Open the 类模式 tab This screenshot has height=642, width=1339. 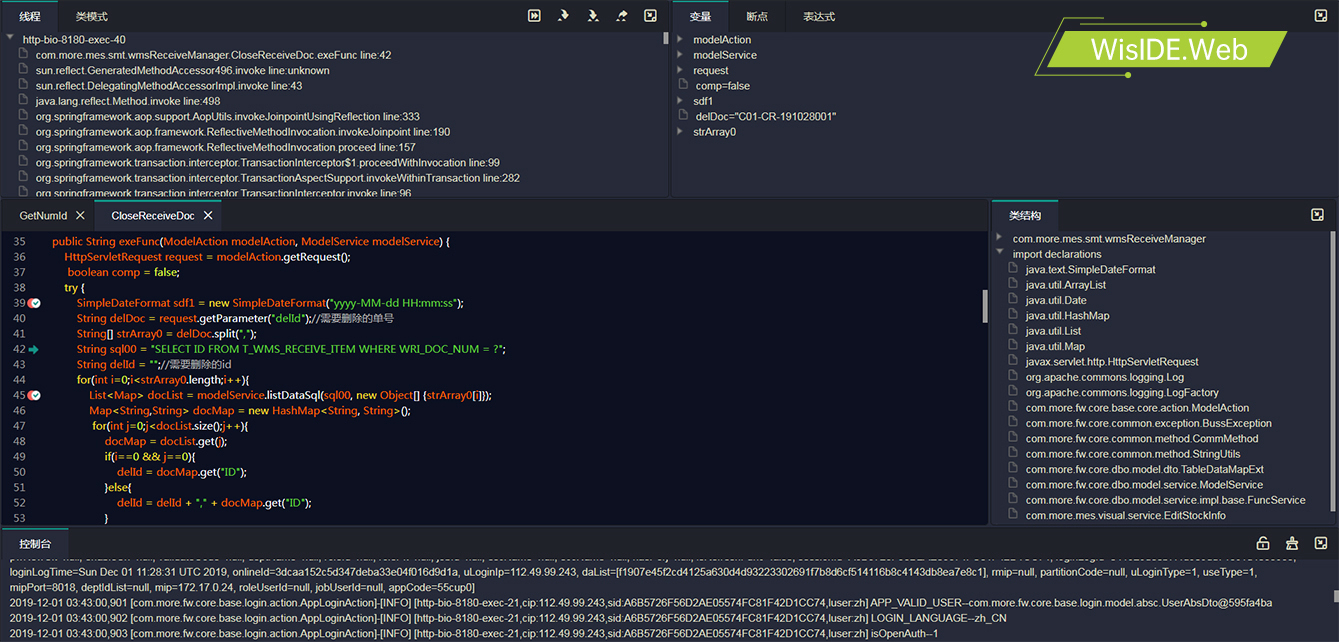pyautogui.click(x=91, y=17)
